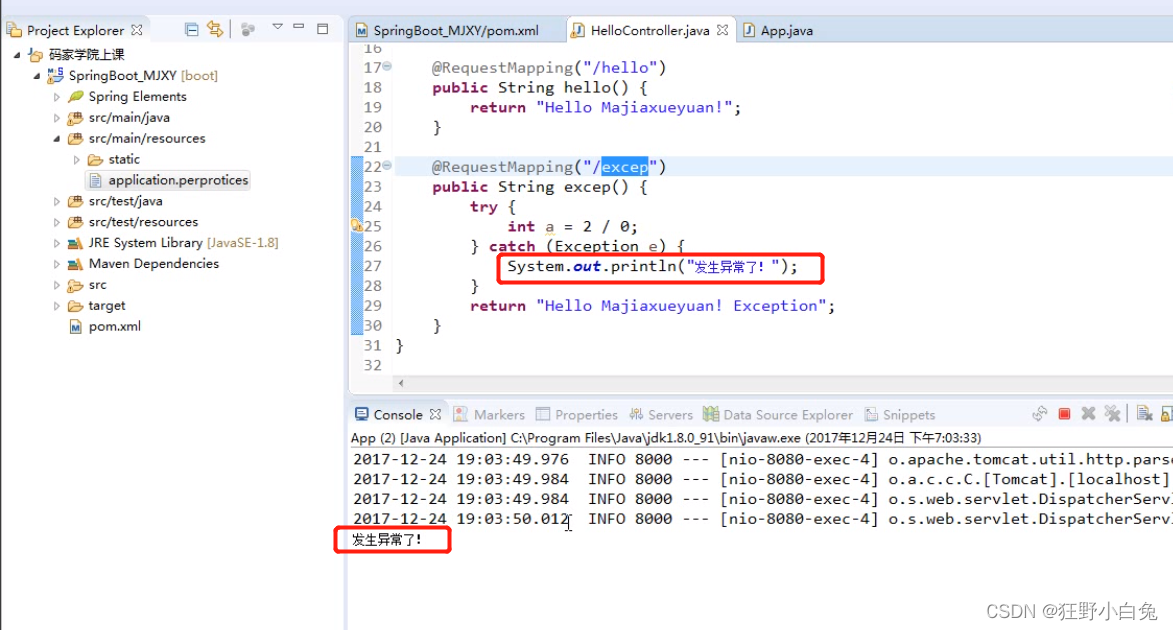
Task: Click the static folder icon
Action: click(x=95, y=159)
